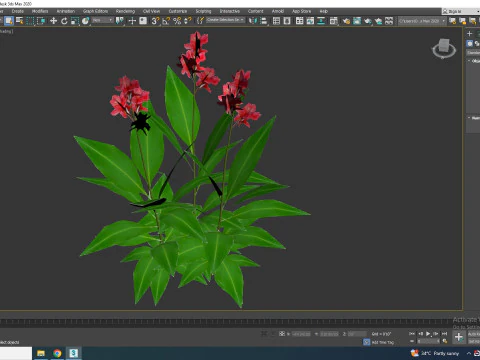This screenshot has height=360, width=480.
Task: Click Render in the Cloud teapot icon
Action: pos(378,21)
